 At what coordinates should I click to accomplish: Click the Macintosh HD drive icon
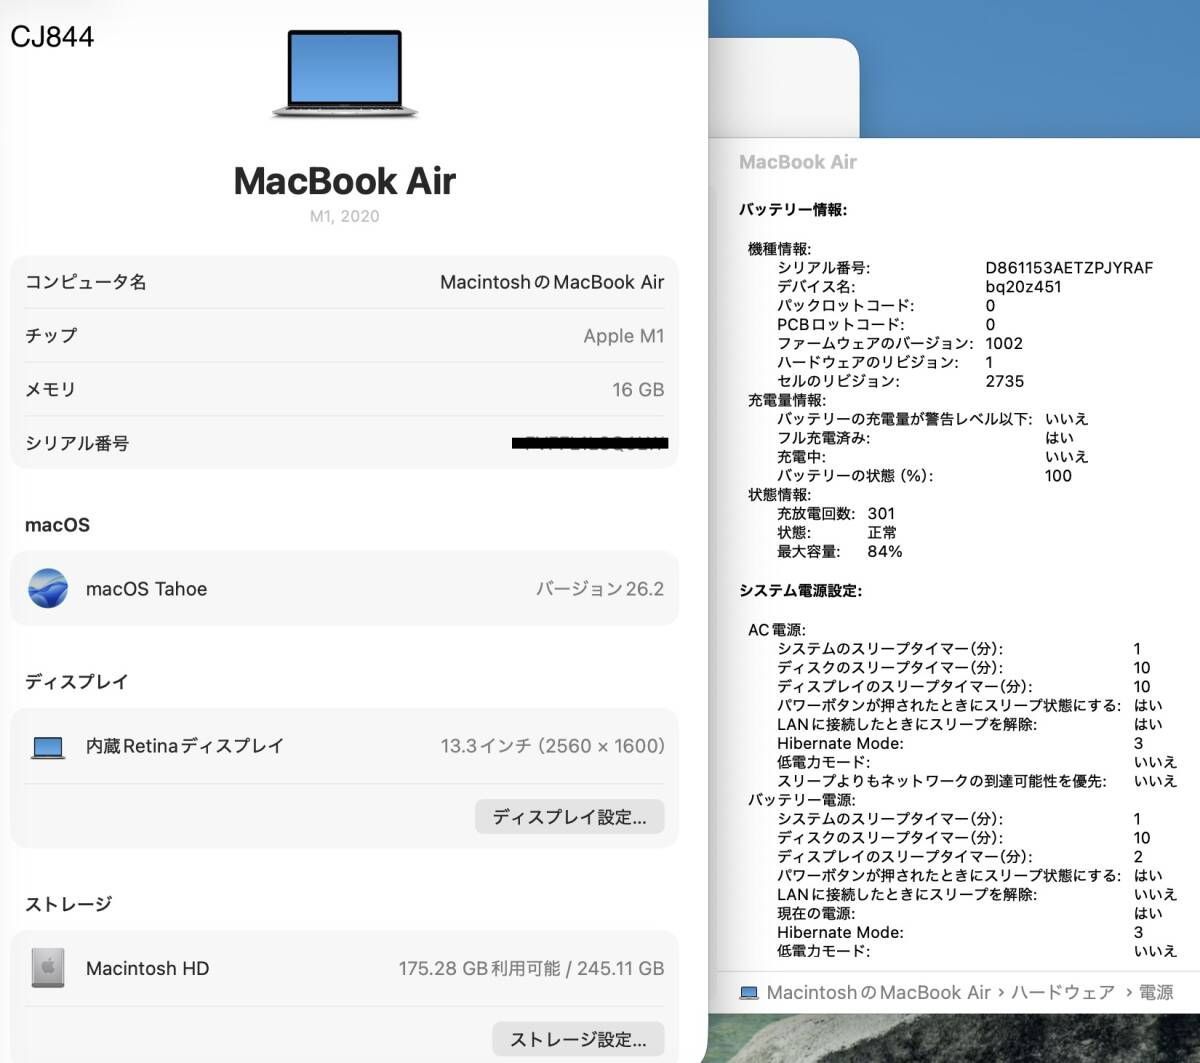click(x=48, y=968)
